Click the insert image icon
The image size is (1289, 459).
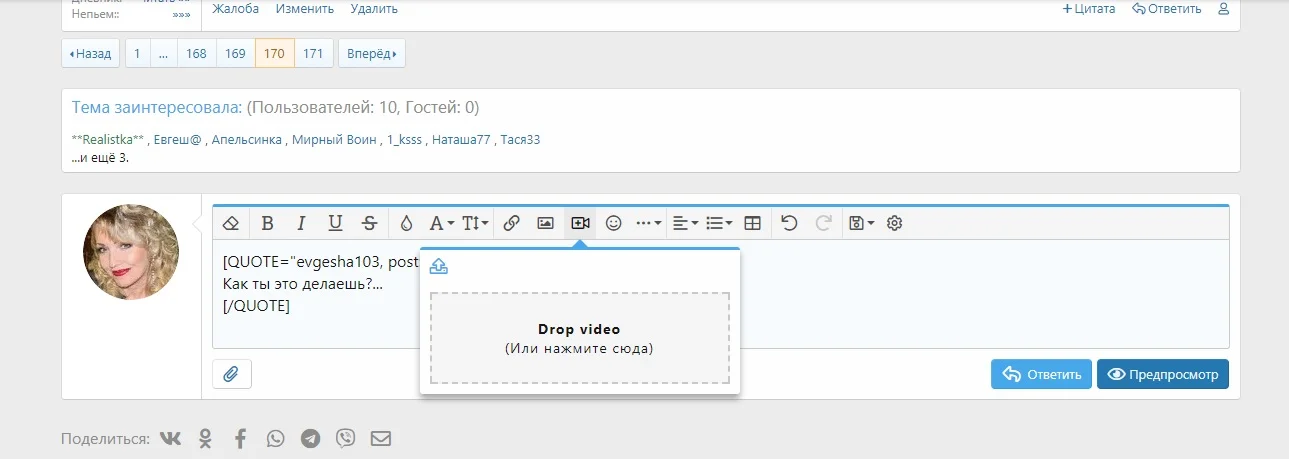click(545, 223)
